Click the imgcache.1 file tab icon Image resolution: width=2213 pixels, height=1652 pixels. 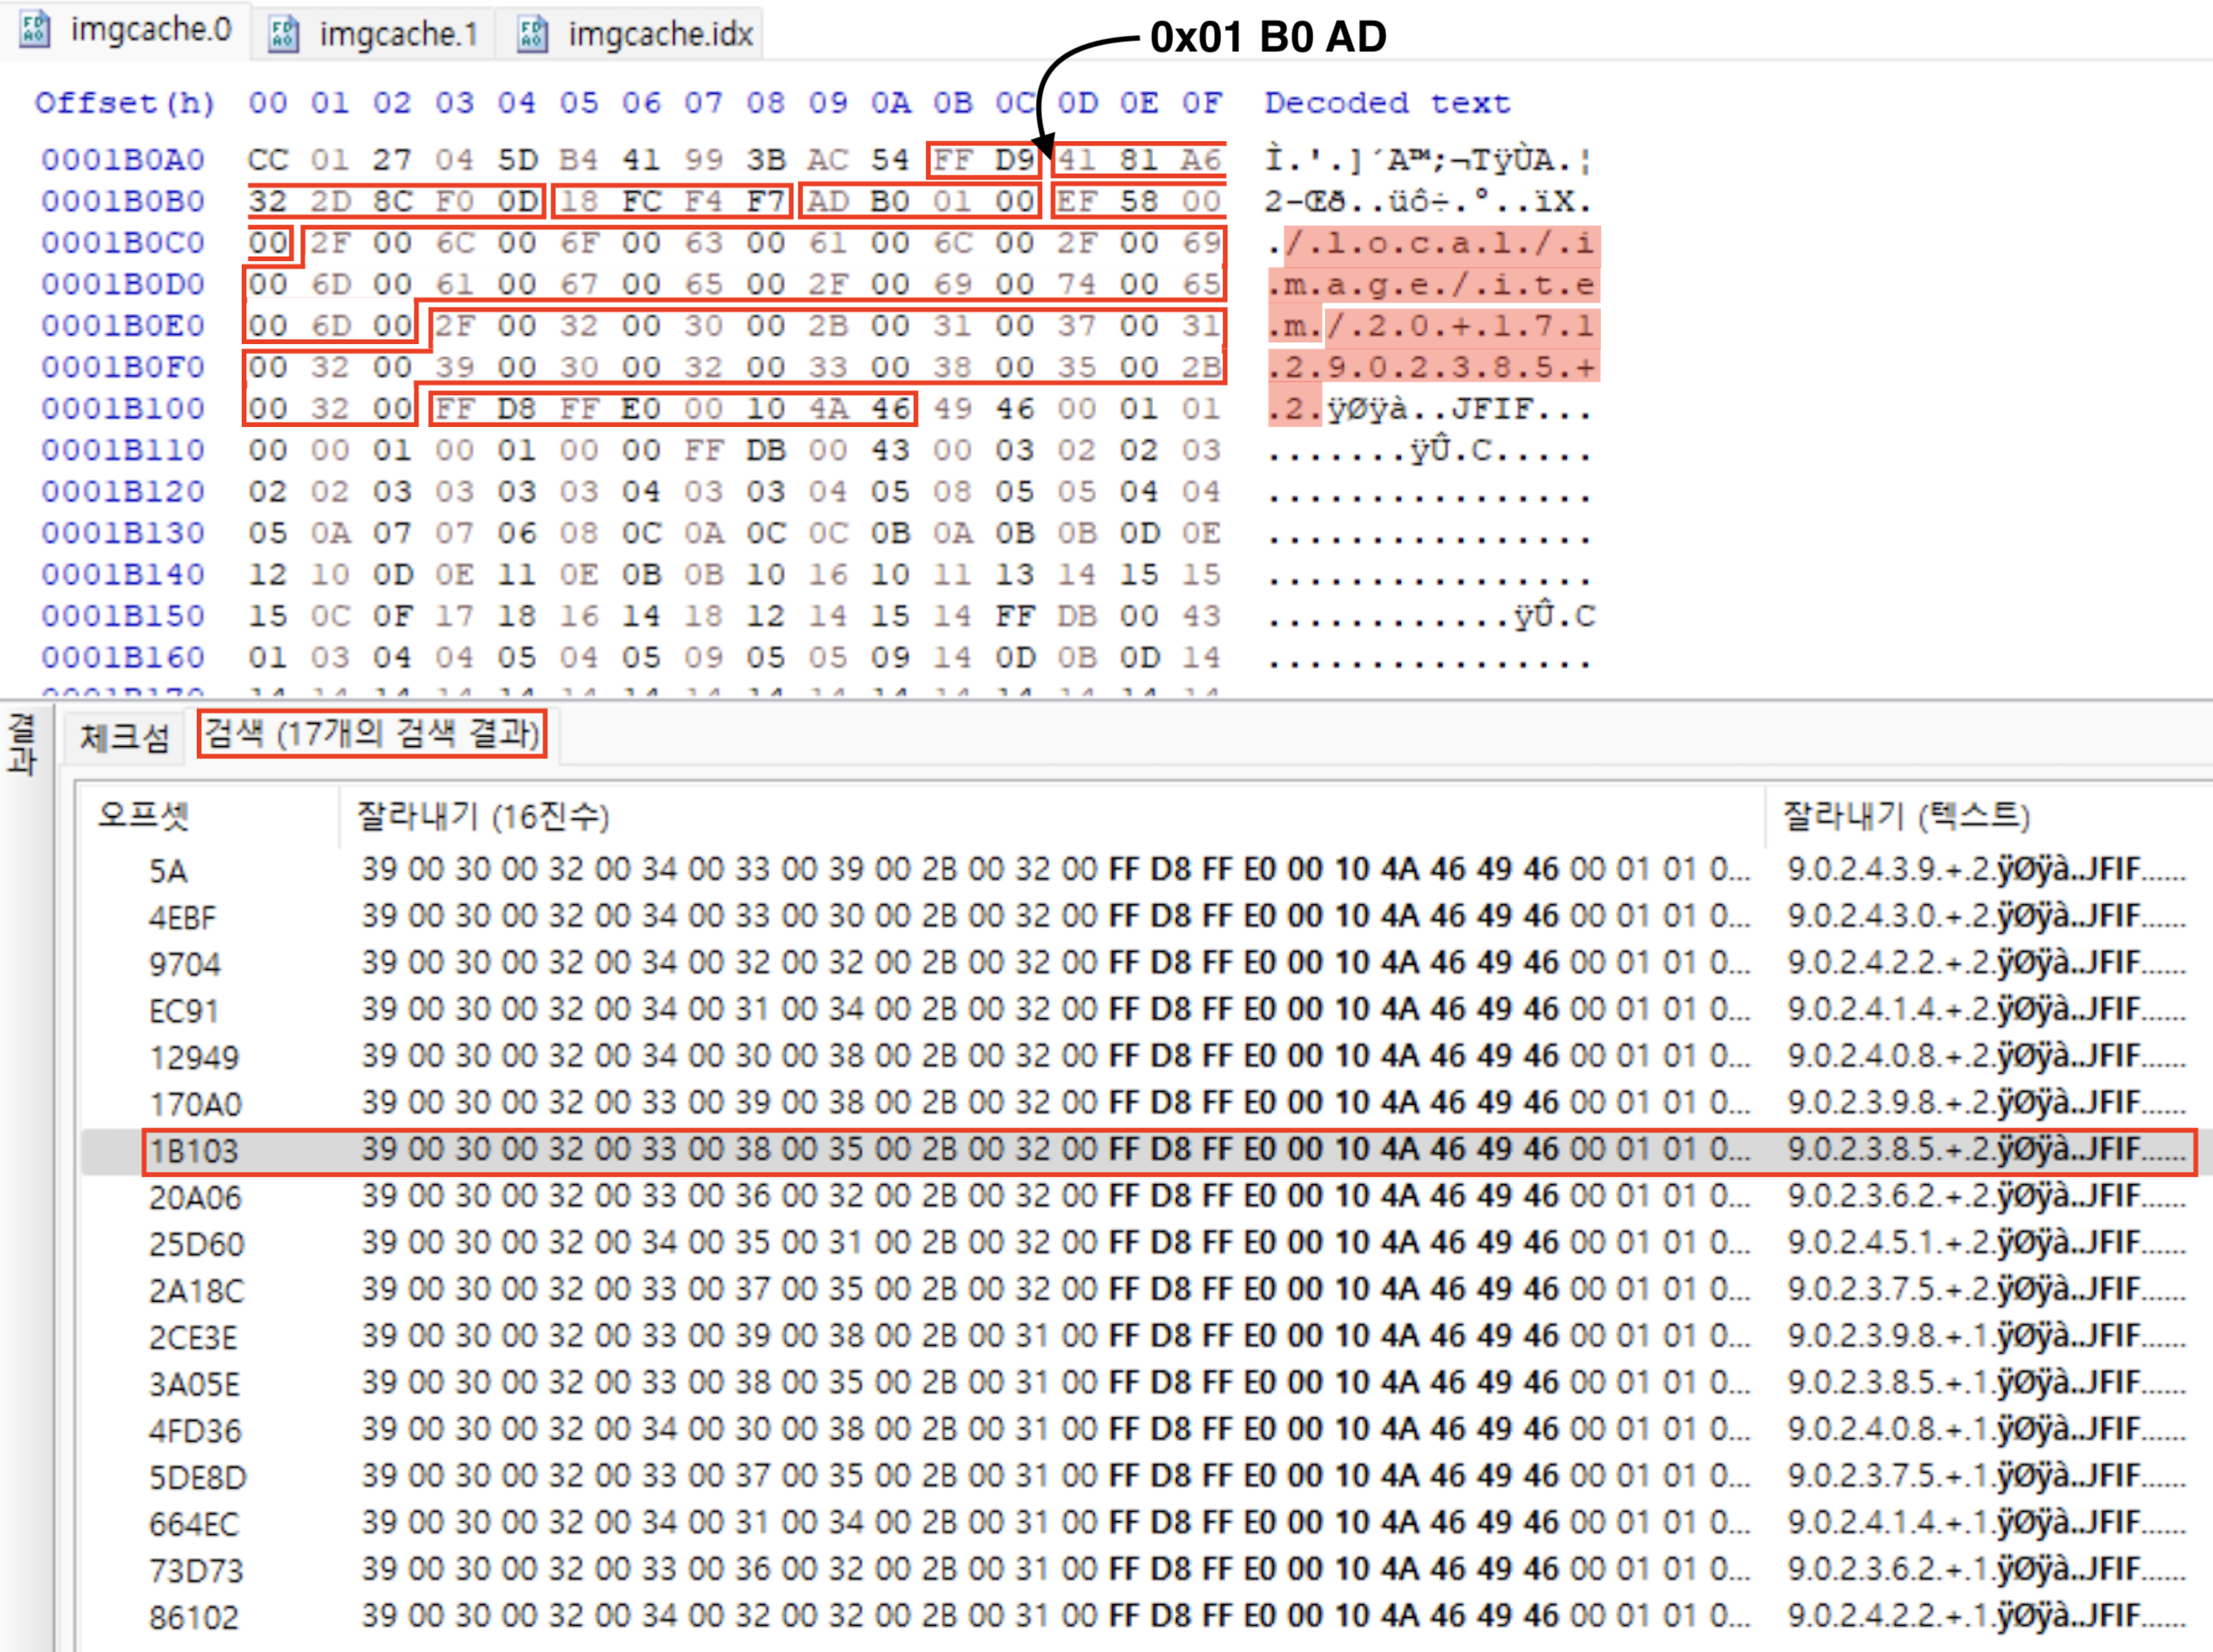284,34
